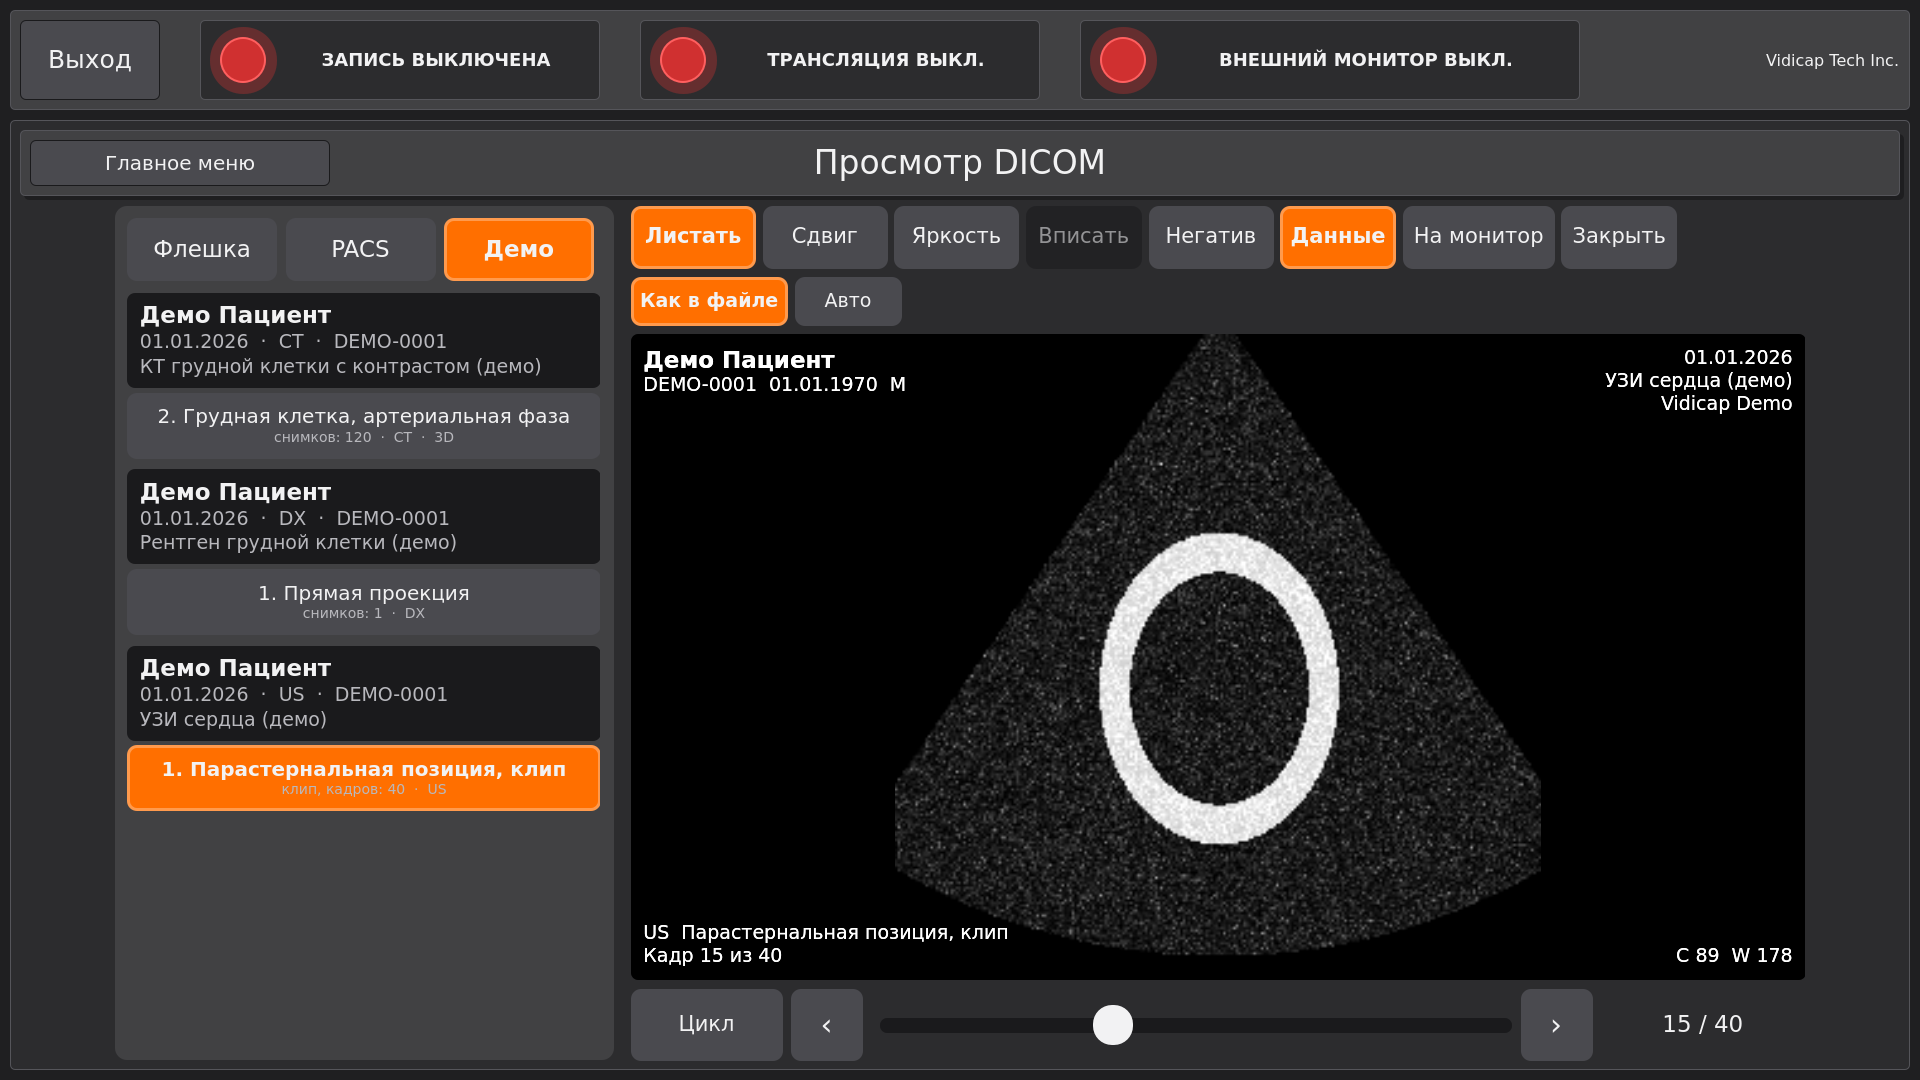Toggle the Негатив image mode
The image size is (1920, 1080).
click(1211, 237)
